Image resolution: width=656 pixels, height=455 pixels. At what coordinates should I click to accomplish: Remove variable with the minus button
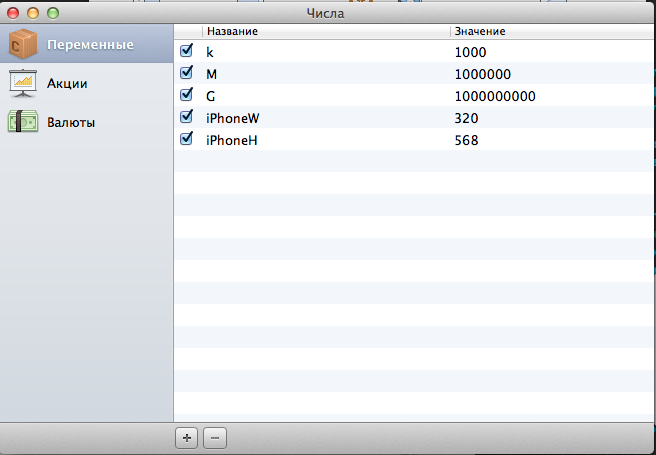coord(215,438)
